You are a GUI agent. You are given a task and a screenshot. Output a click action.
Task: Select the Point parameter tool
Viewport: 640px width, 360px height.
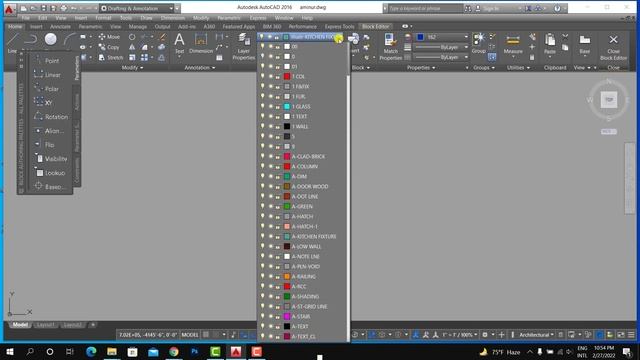(x=47, y=60)
